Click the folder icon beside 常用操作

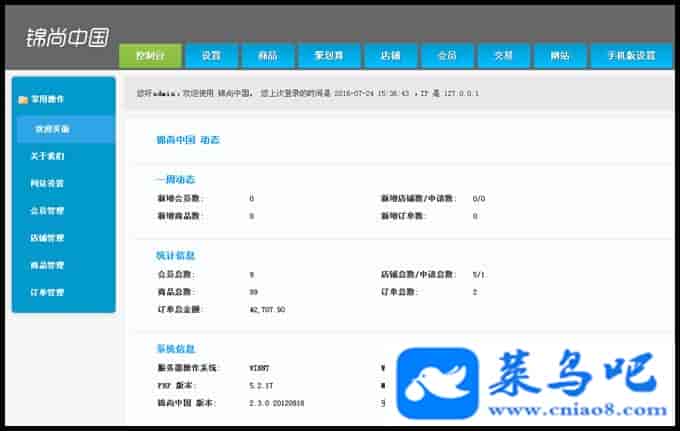[x=23, y=100]
